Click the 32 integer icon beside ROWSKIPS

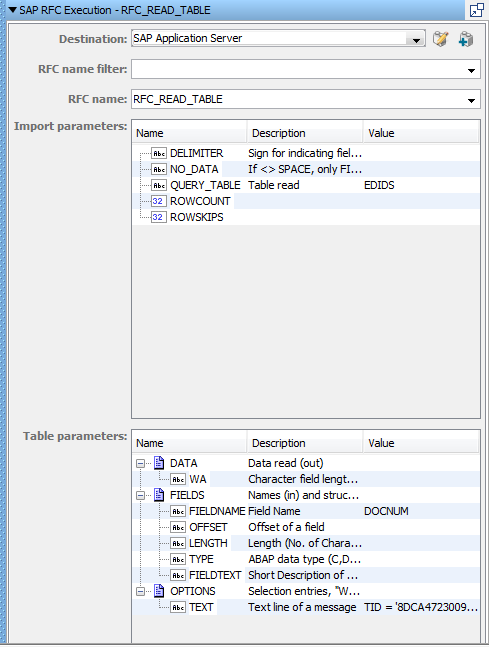[x=159, y=217]
